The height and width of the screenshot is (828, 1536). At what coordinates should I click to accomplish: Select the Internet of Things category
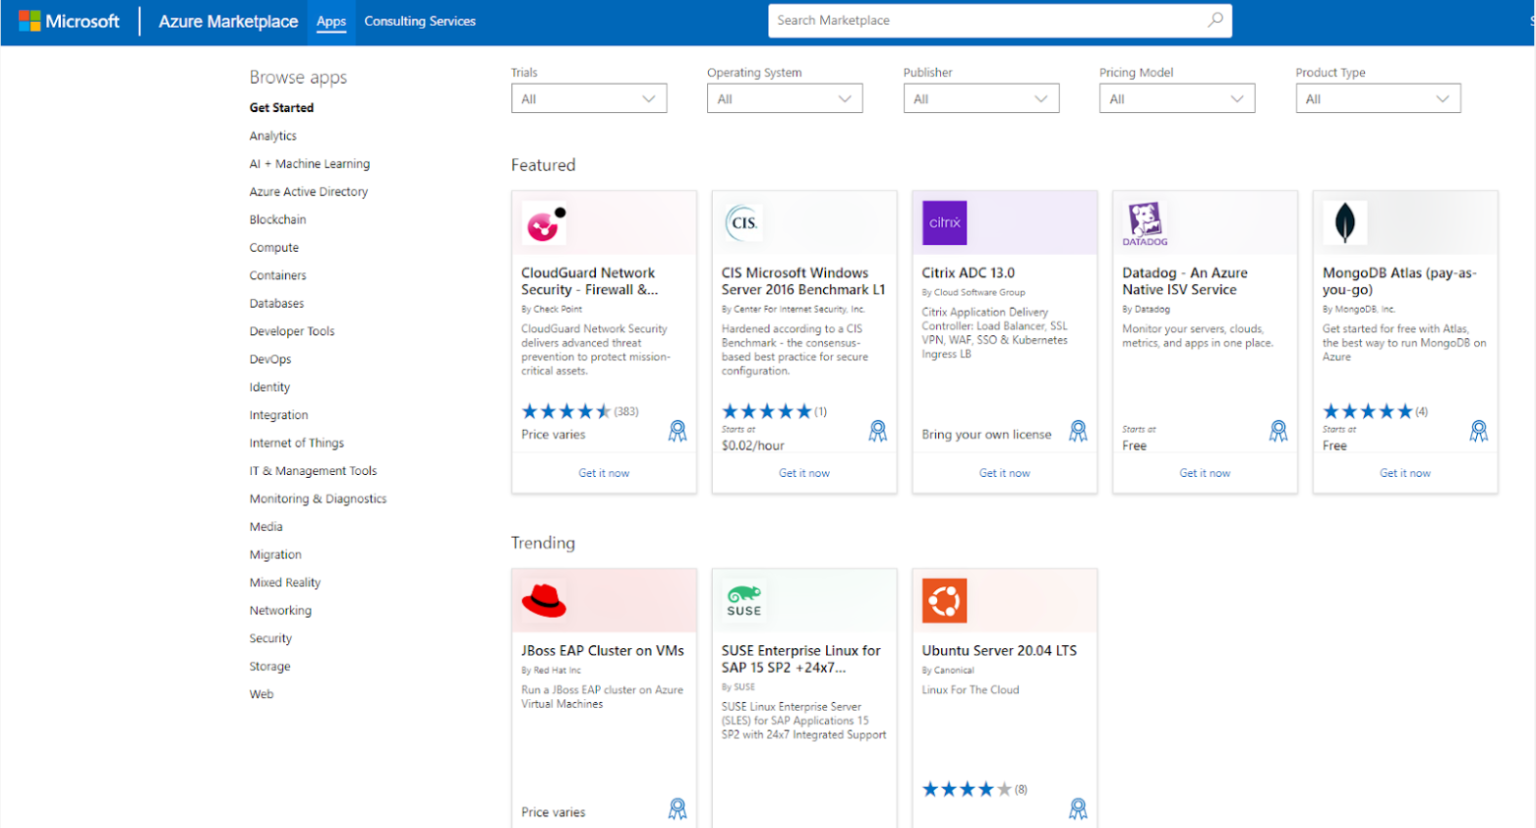(297, 443)
